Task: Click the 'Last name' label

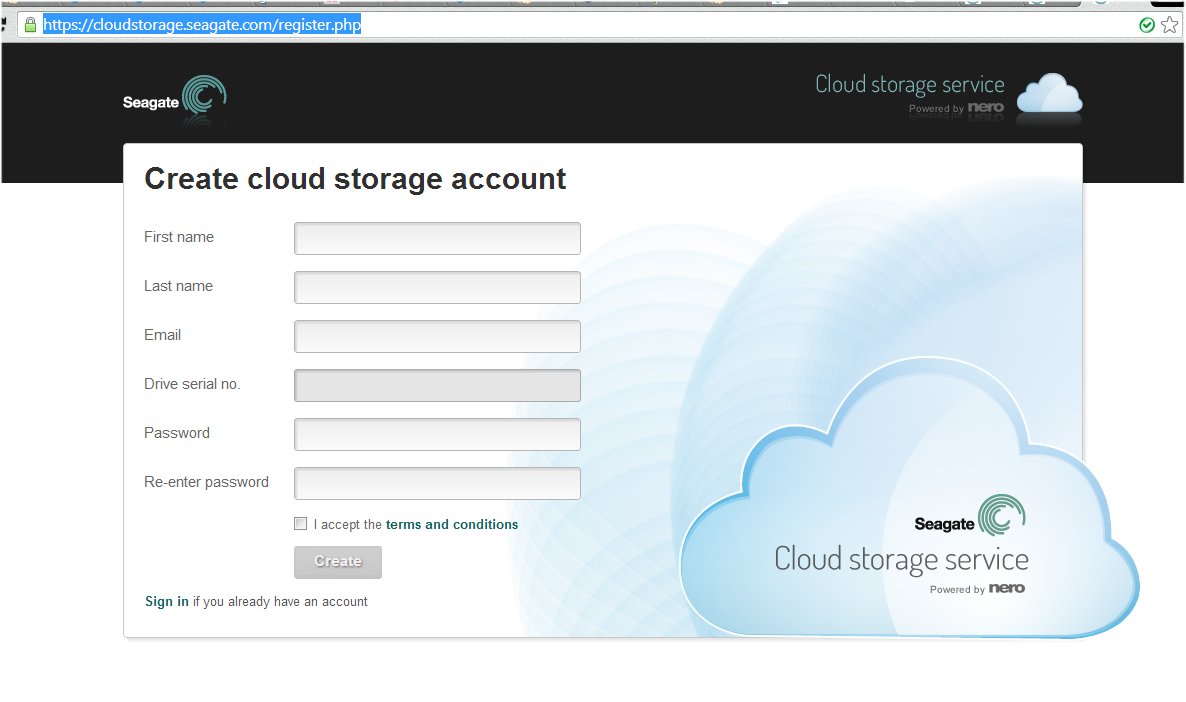Action: (x=179, y=286)
